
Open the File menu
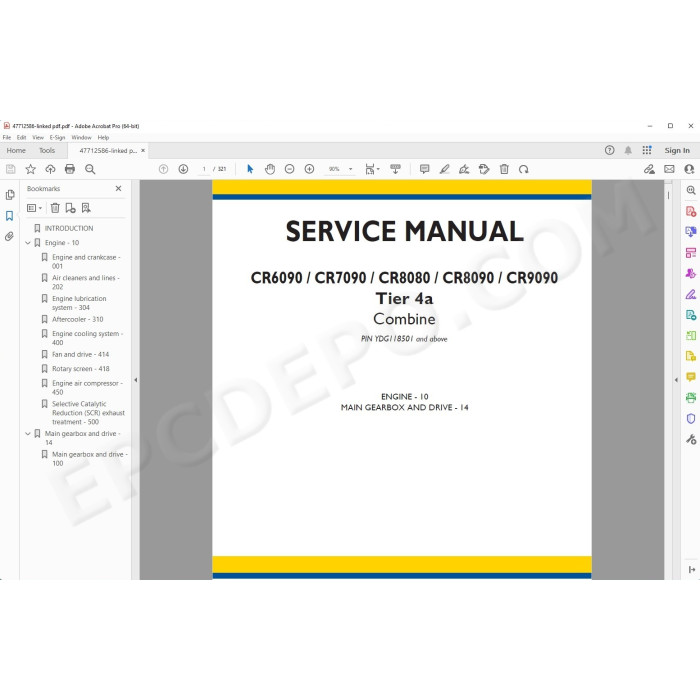(7, 138)
